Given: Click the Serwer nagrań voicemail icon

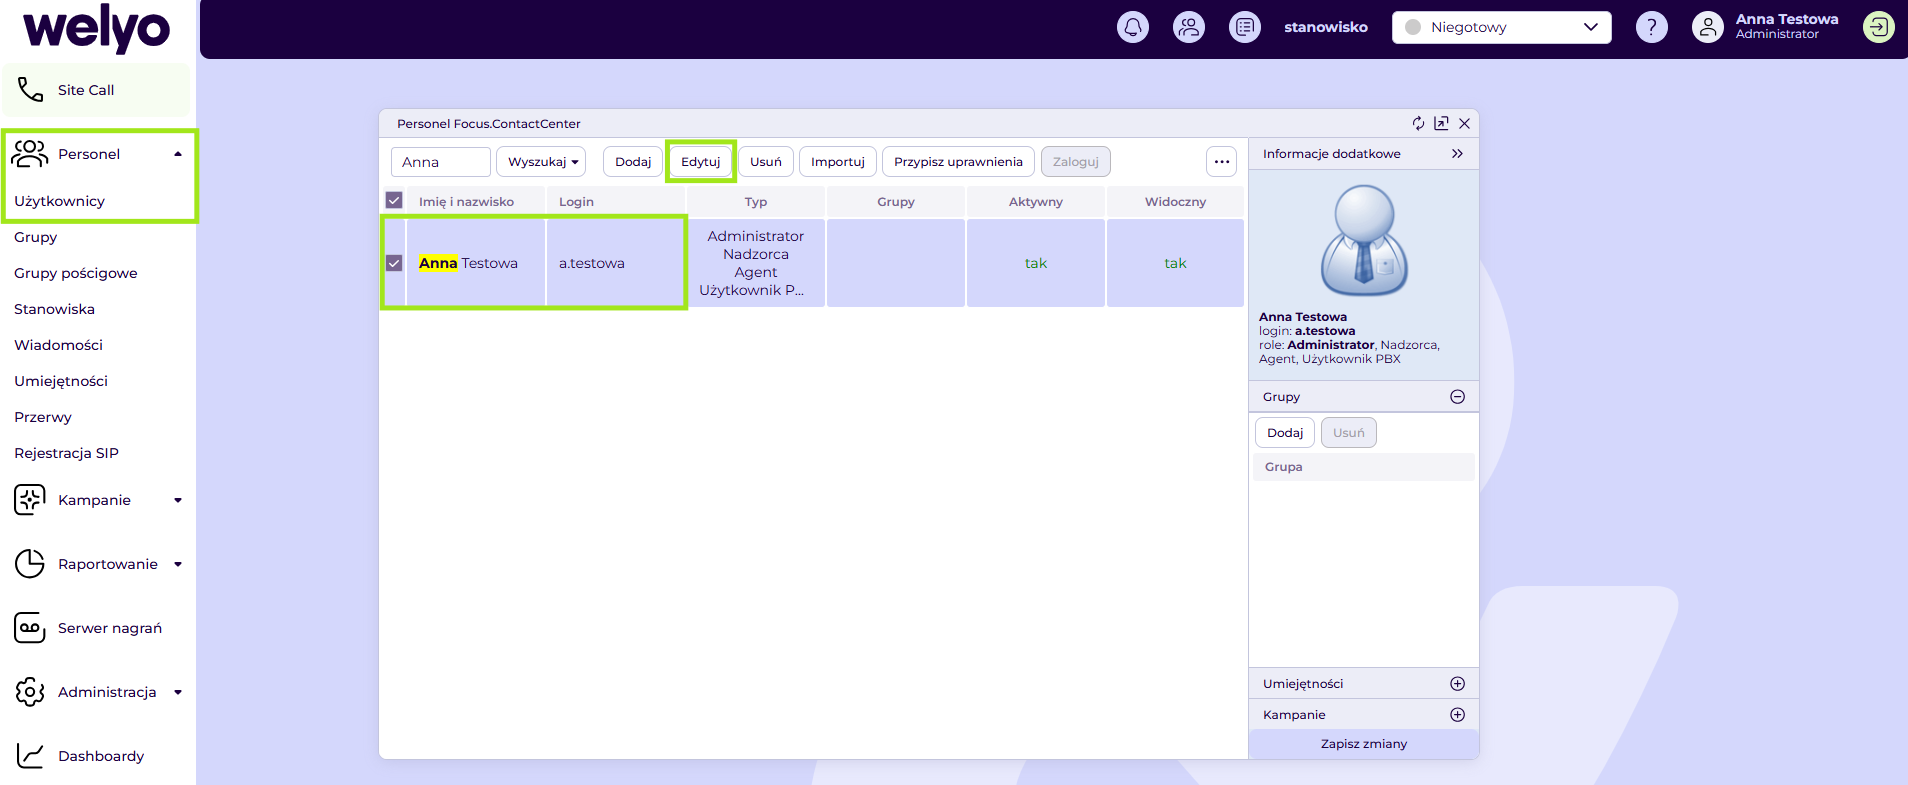Looking at the screenshot, I should pyautogui.click(x=30, y=628).
